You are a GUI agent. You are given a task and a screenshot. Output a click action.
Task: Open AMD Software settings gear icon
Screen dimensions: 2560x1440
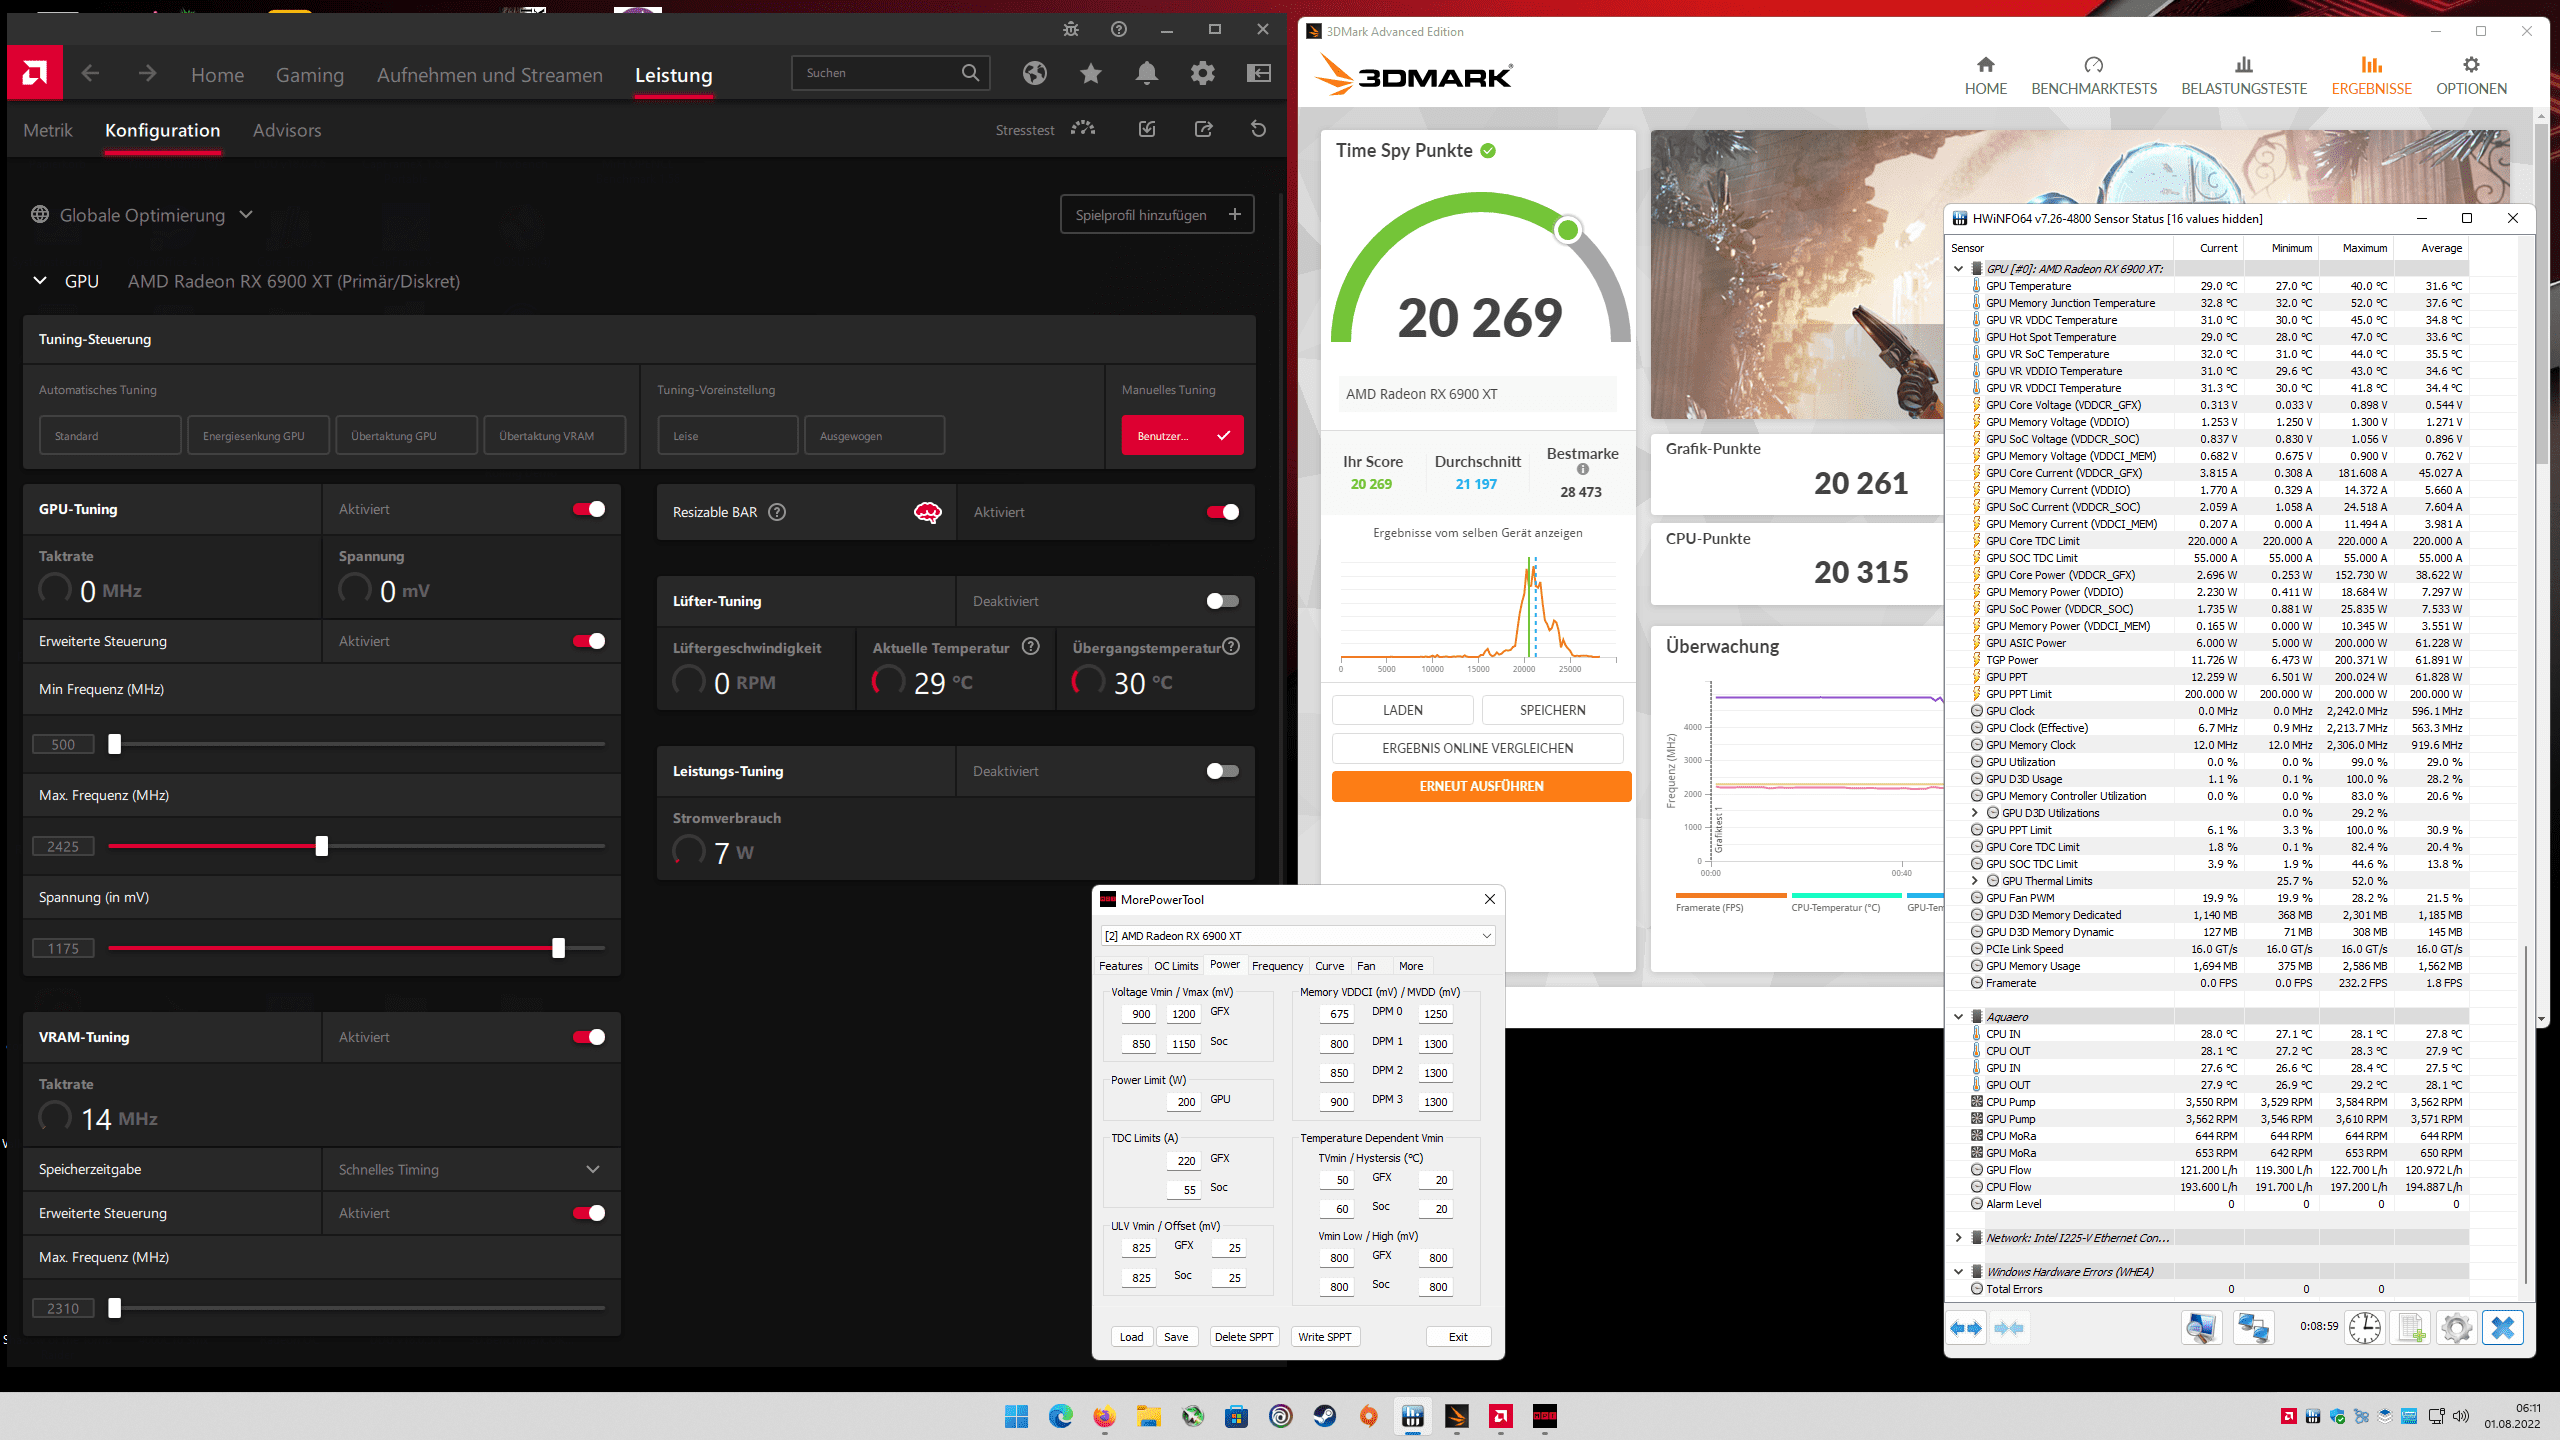point(1203,73)
